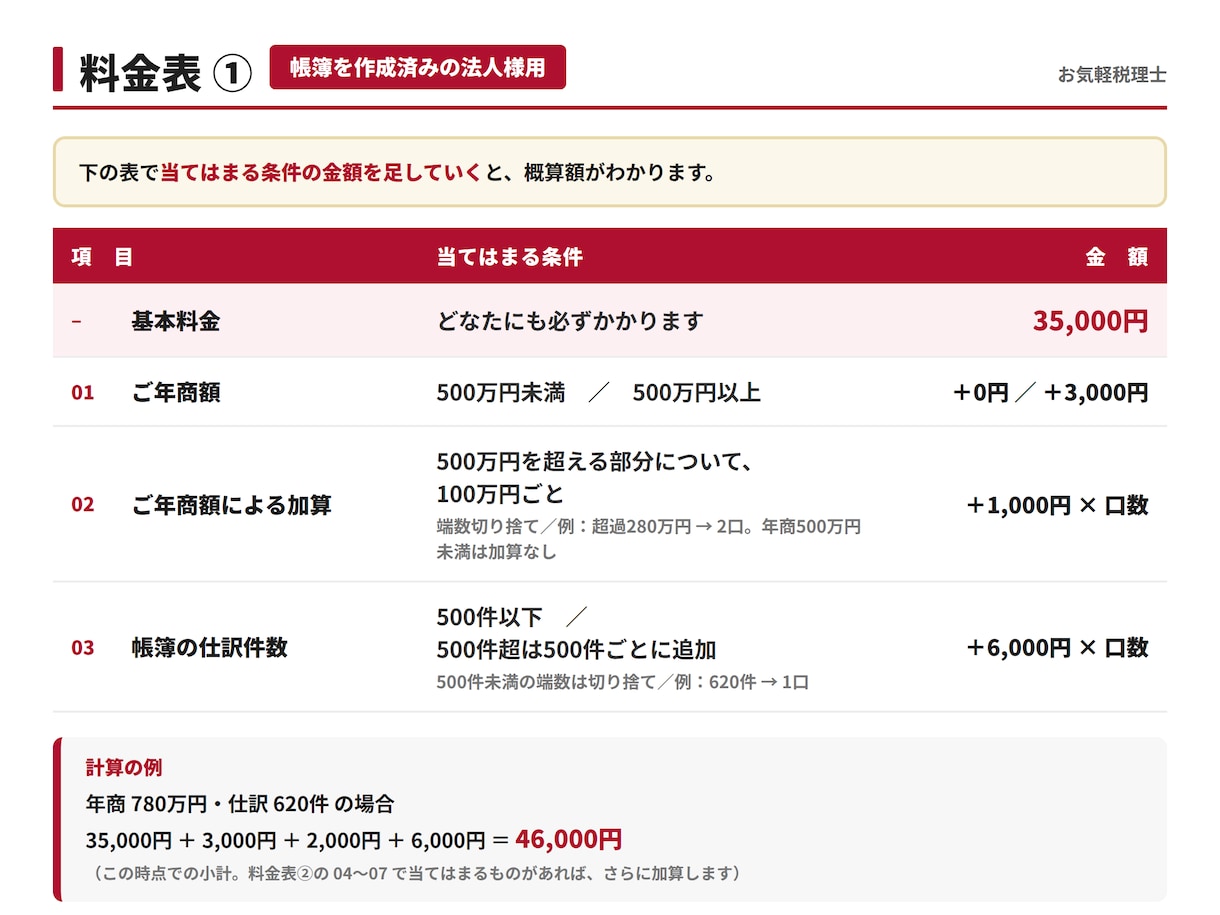Click 500件超は500件ごとに追加 condition text
The image size is (1220, 915).
(x=576, y=650)
